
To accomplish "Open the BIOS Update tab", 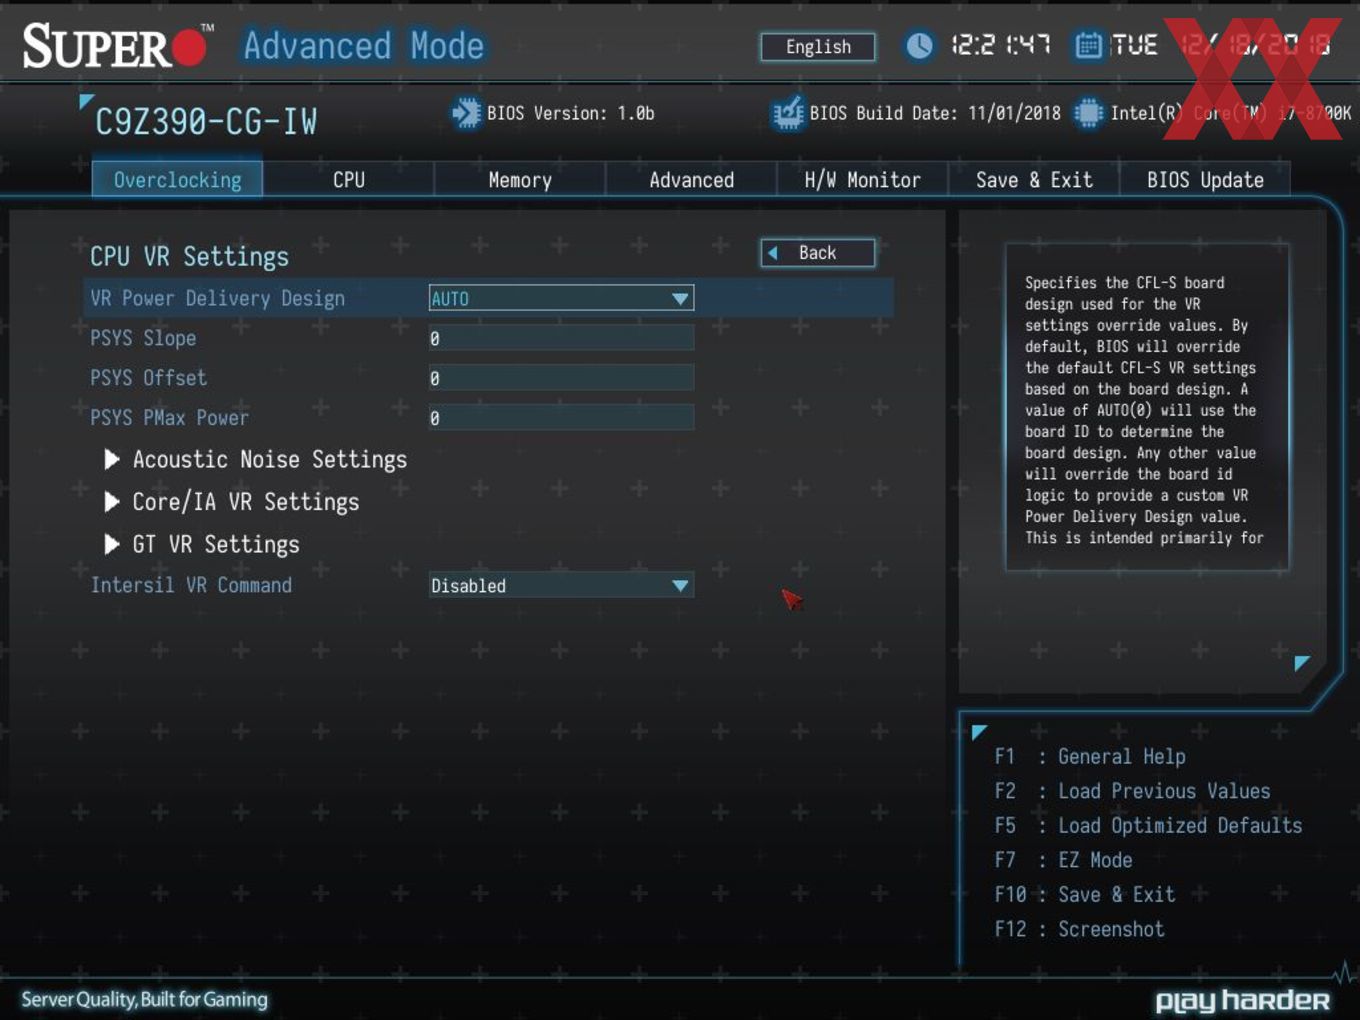I will click(x=1205, y=180).
